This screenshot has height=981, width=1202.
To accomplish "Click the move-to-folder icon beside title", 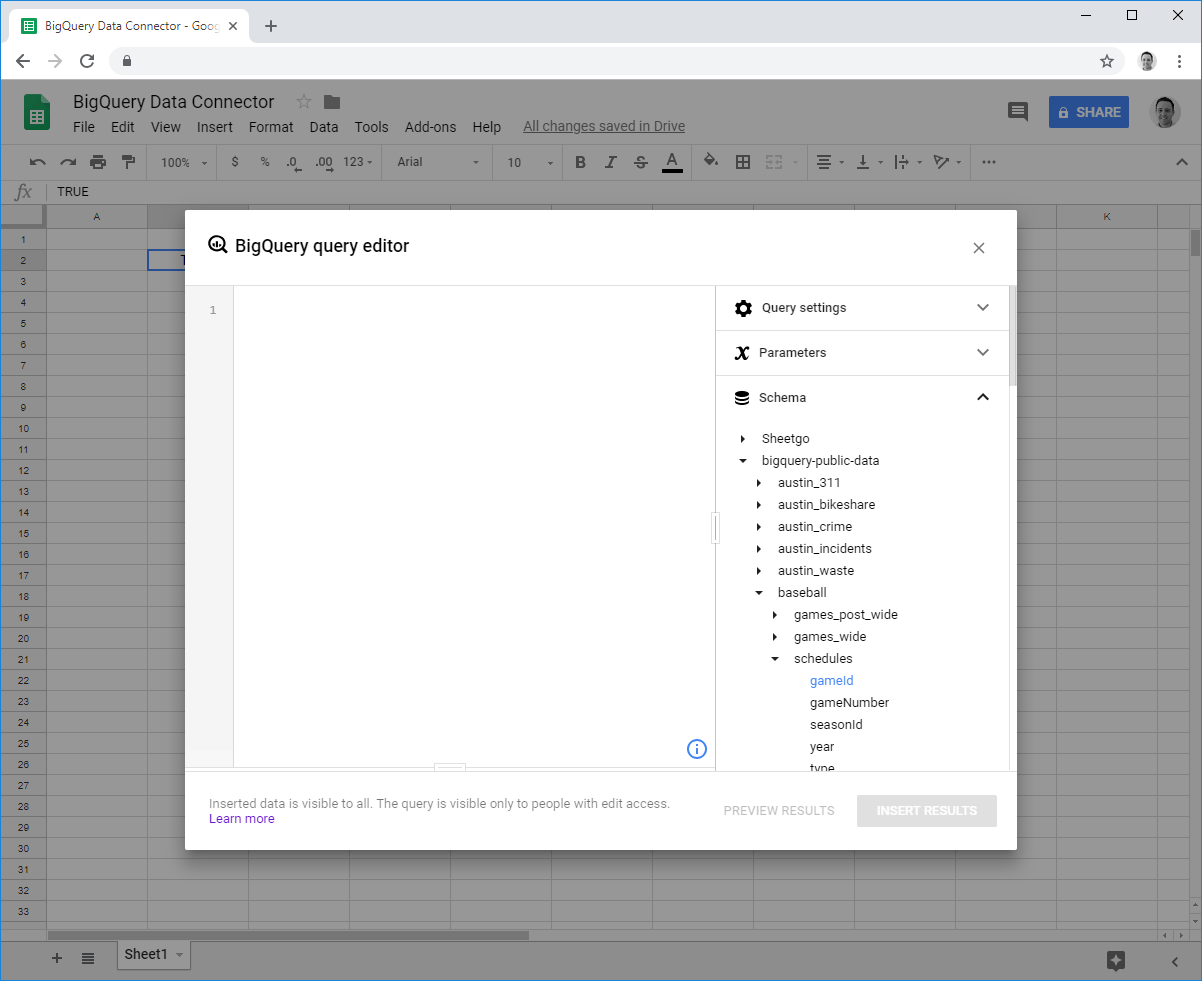I will coord(332,102).
